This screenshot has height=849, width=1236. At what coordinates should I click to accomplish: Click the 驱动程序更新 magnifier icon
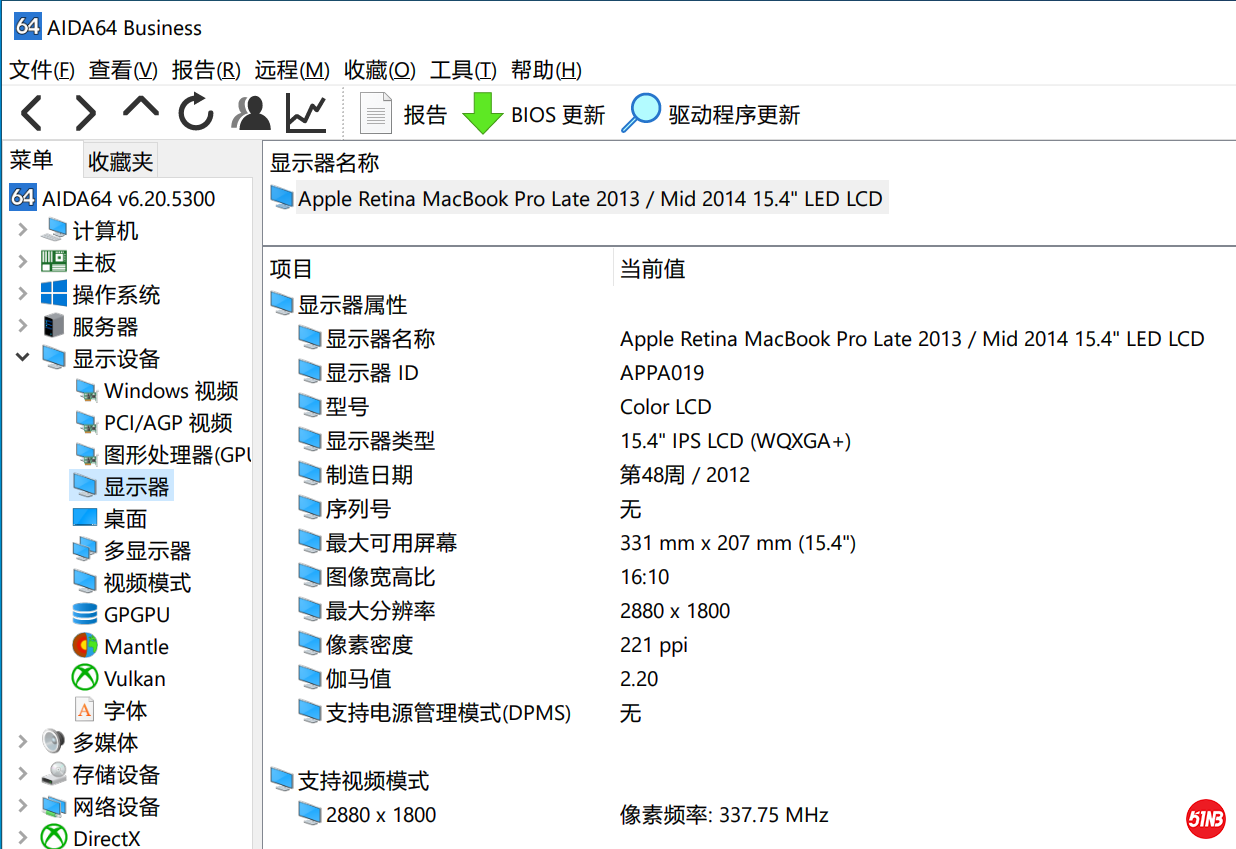640,113
